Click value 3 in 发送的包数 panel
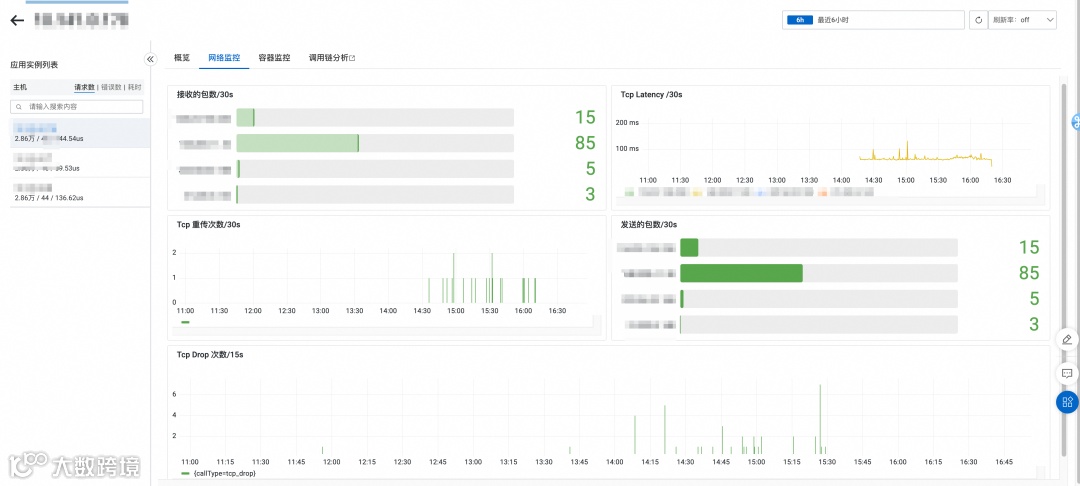Image resolution: width=1080 pixels, height=486 pixels. (x=1034, y=324)
